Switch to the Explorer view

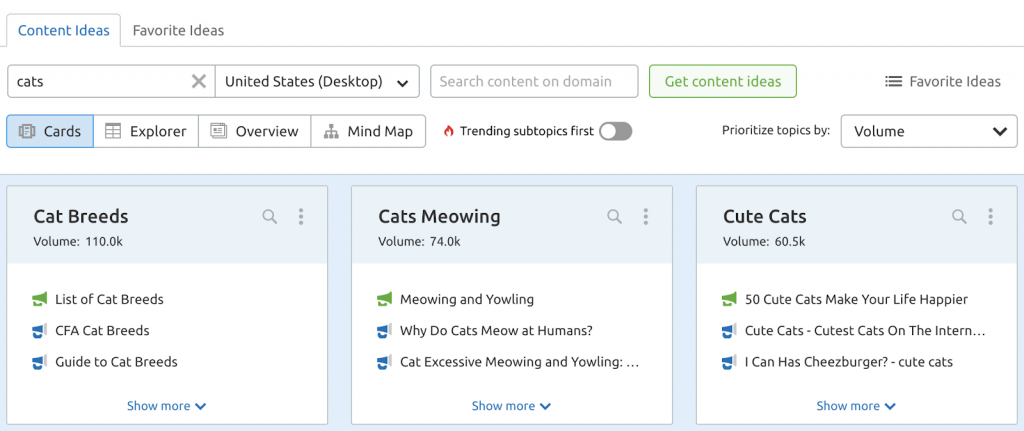[146, 131]
